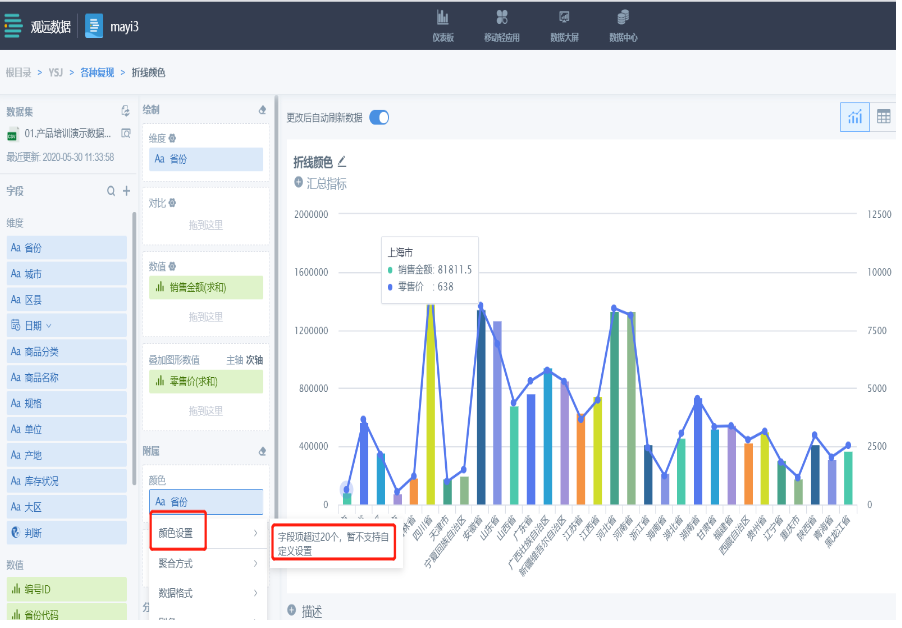Select the 商品名称 field
The image size is (902, 628).
click(x=67, y=377)
